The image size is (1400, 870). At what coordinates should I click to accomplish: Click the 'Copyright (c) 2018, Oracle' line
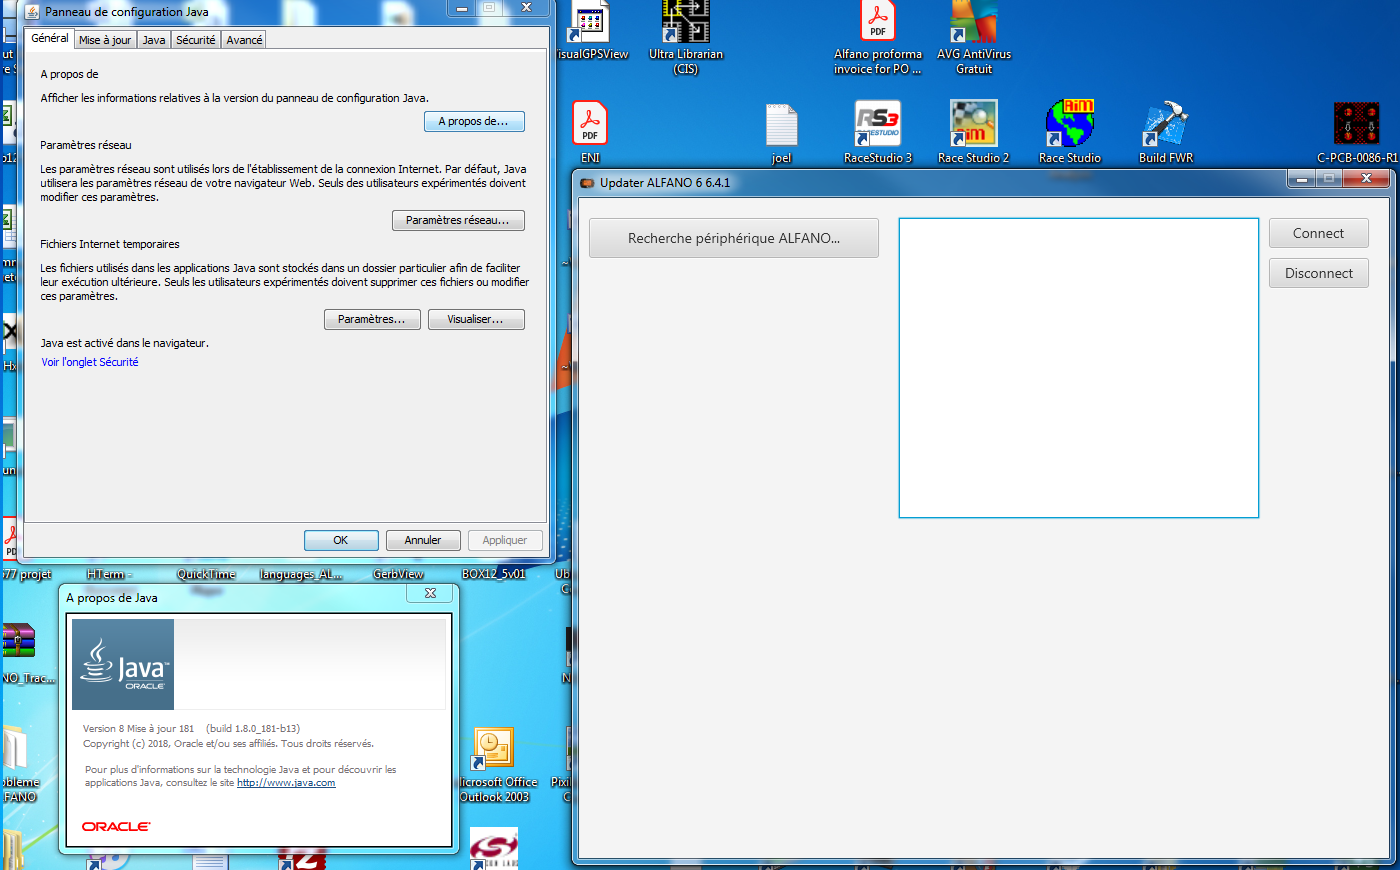[228, 744]
